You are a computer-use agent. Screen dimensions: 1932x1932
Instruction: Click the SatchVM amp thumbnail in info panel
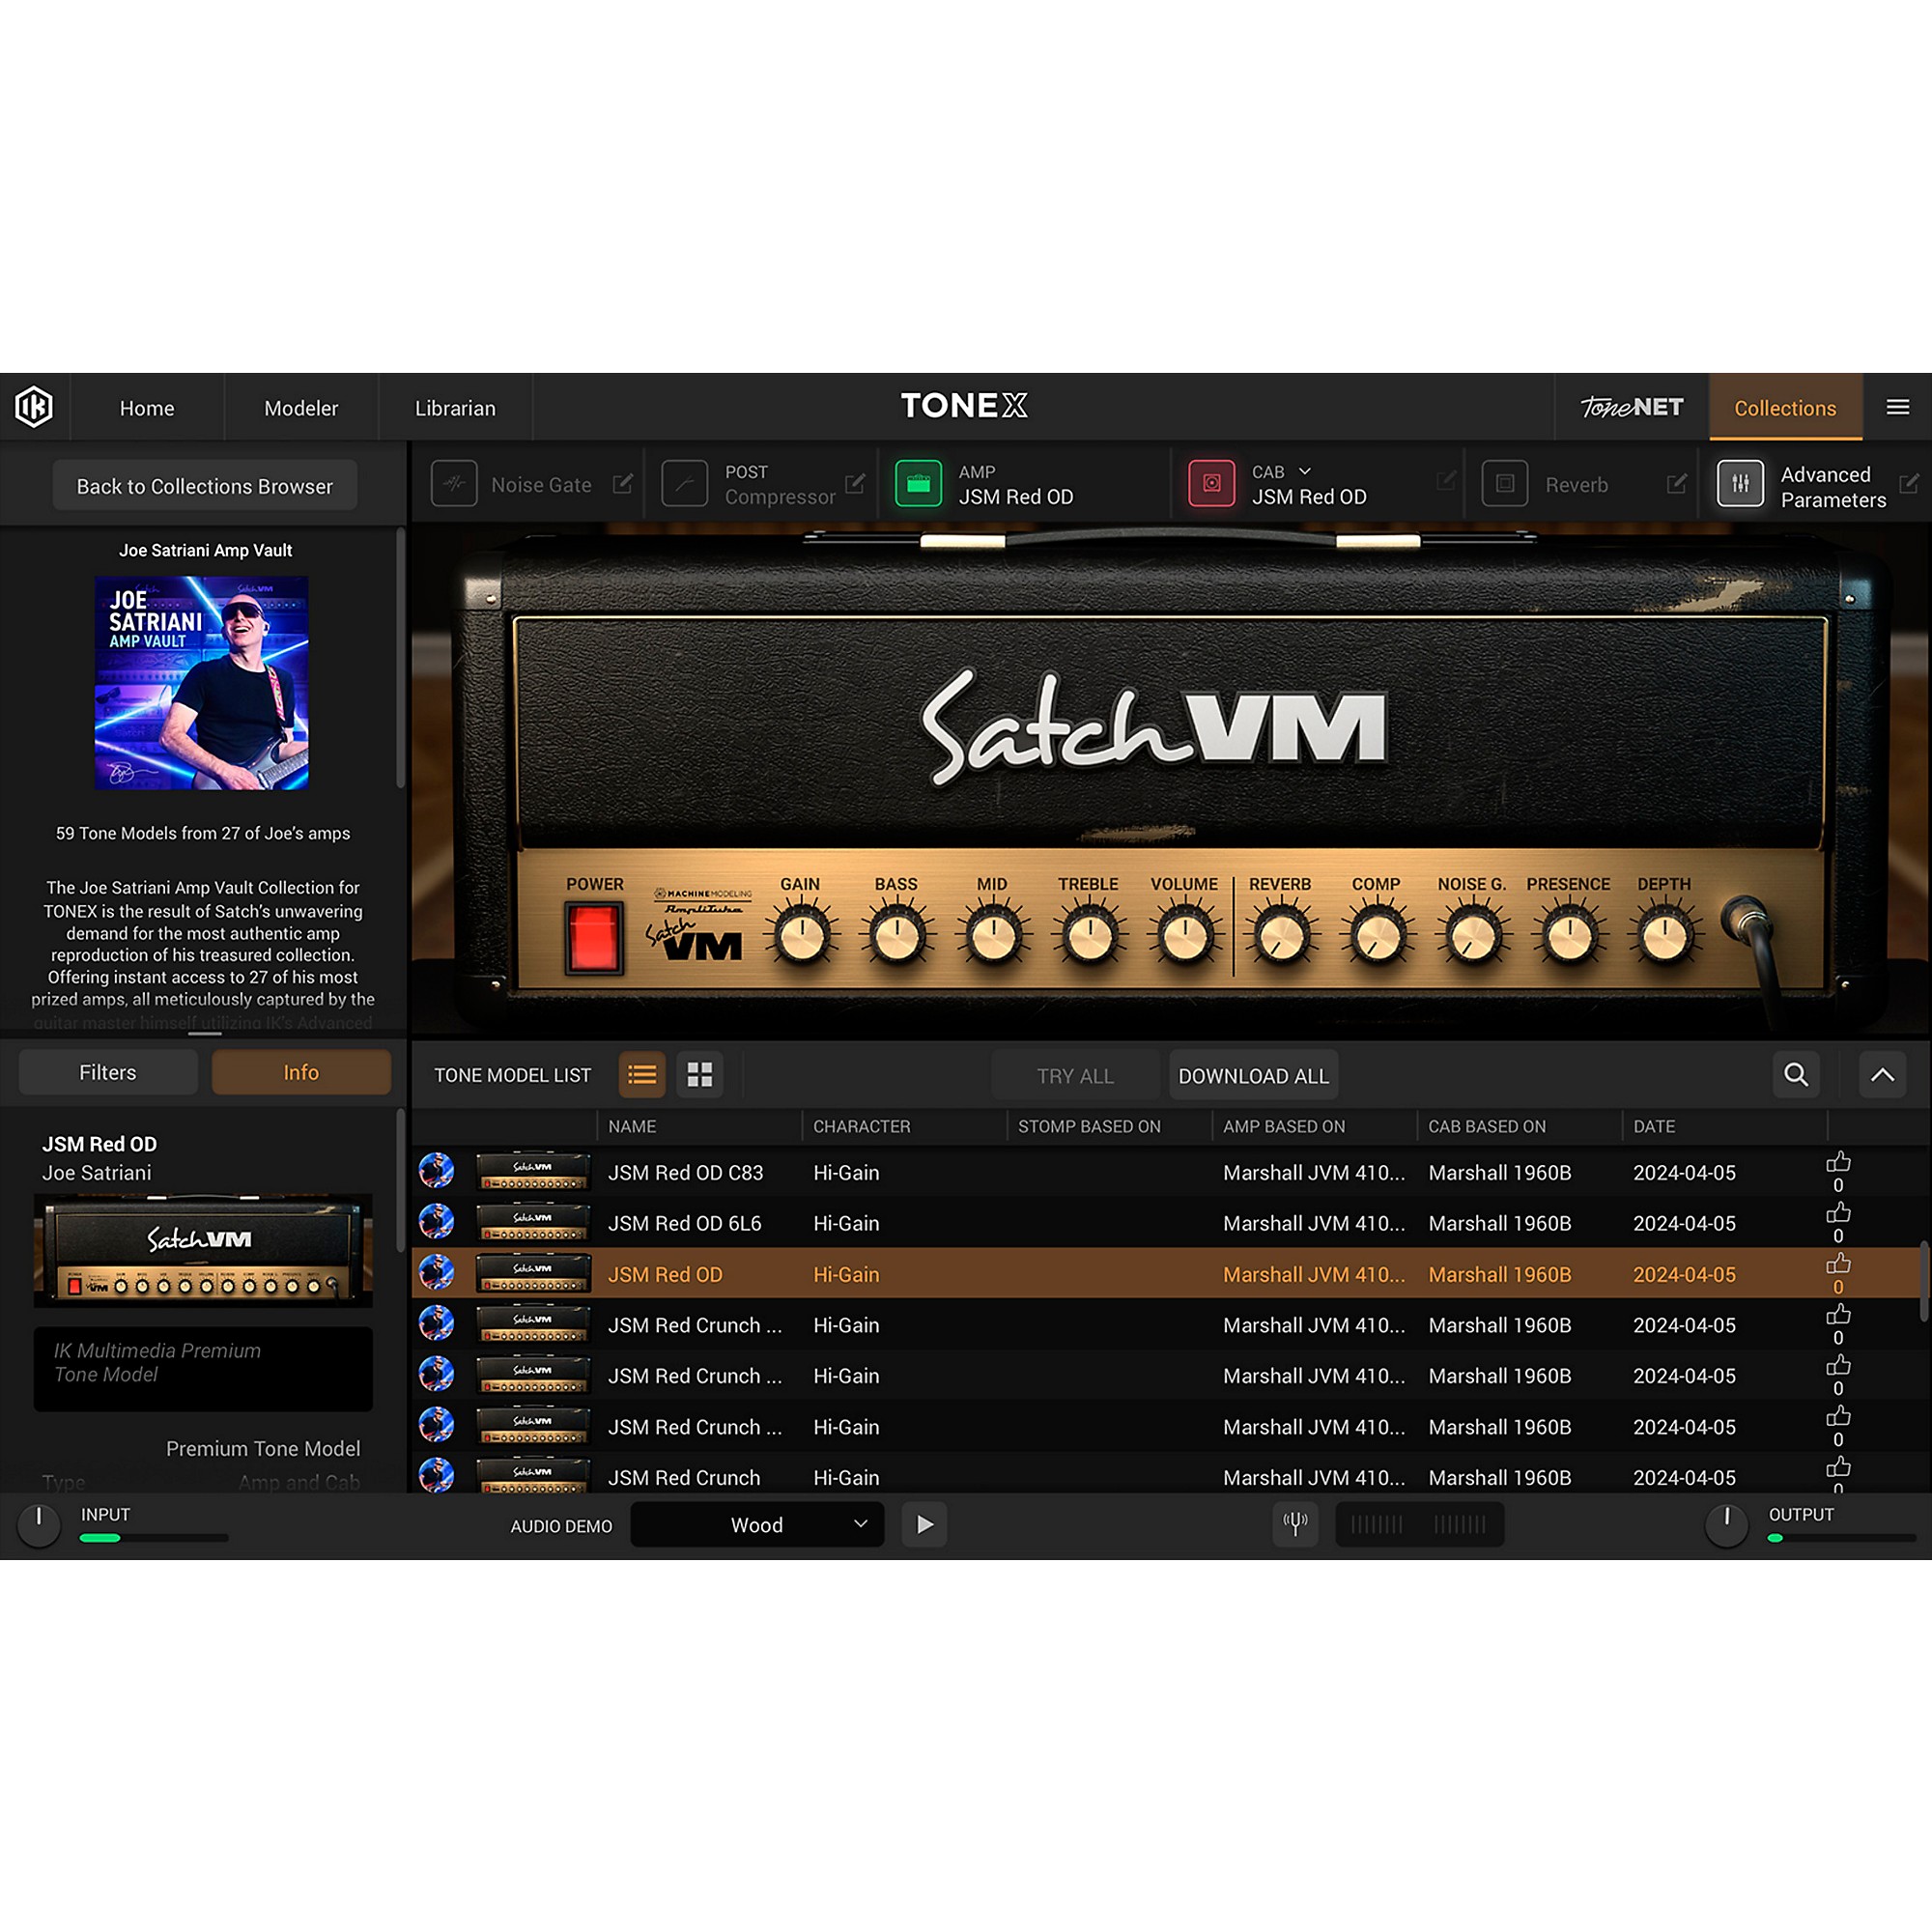pos(203,1250)
